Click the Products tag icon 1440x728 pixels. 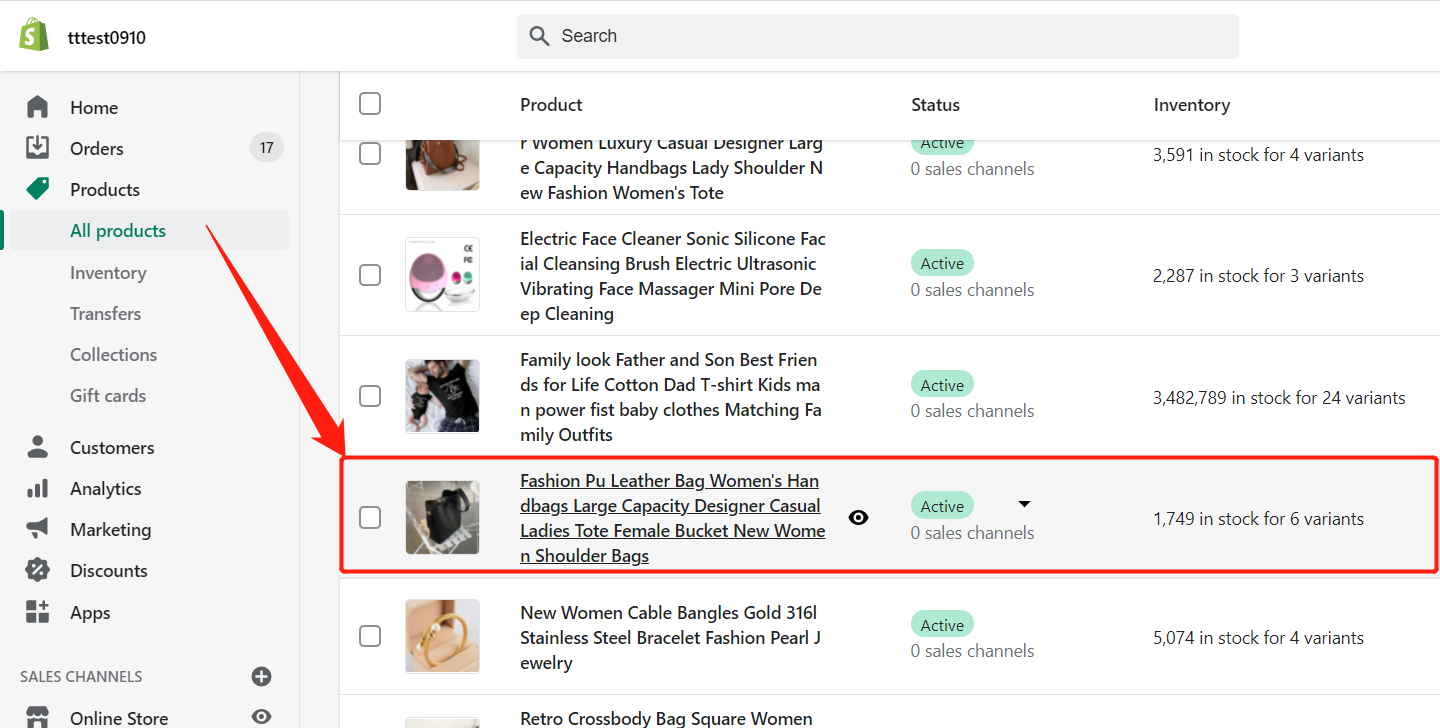point(37,188)
